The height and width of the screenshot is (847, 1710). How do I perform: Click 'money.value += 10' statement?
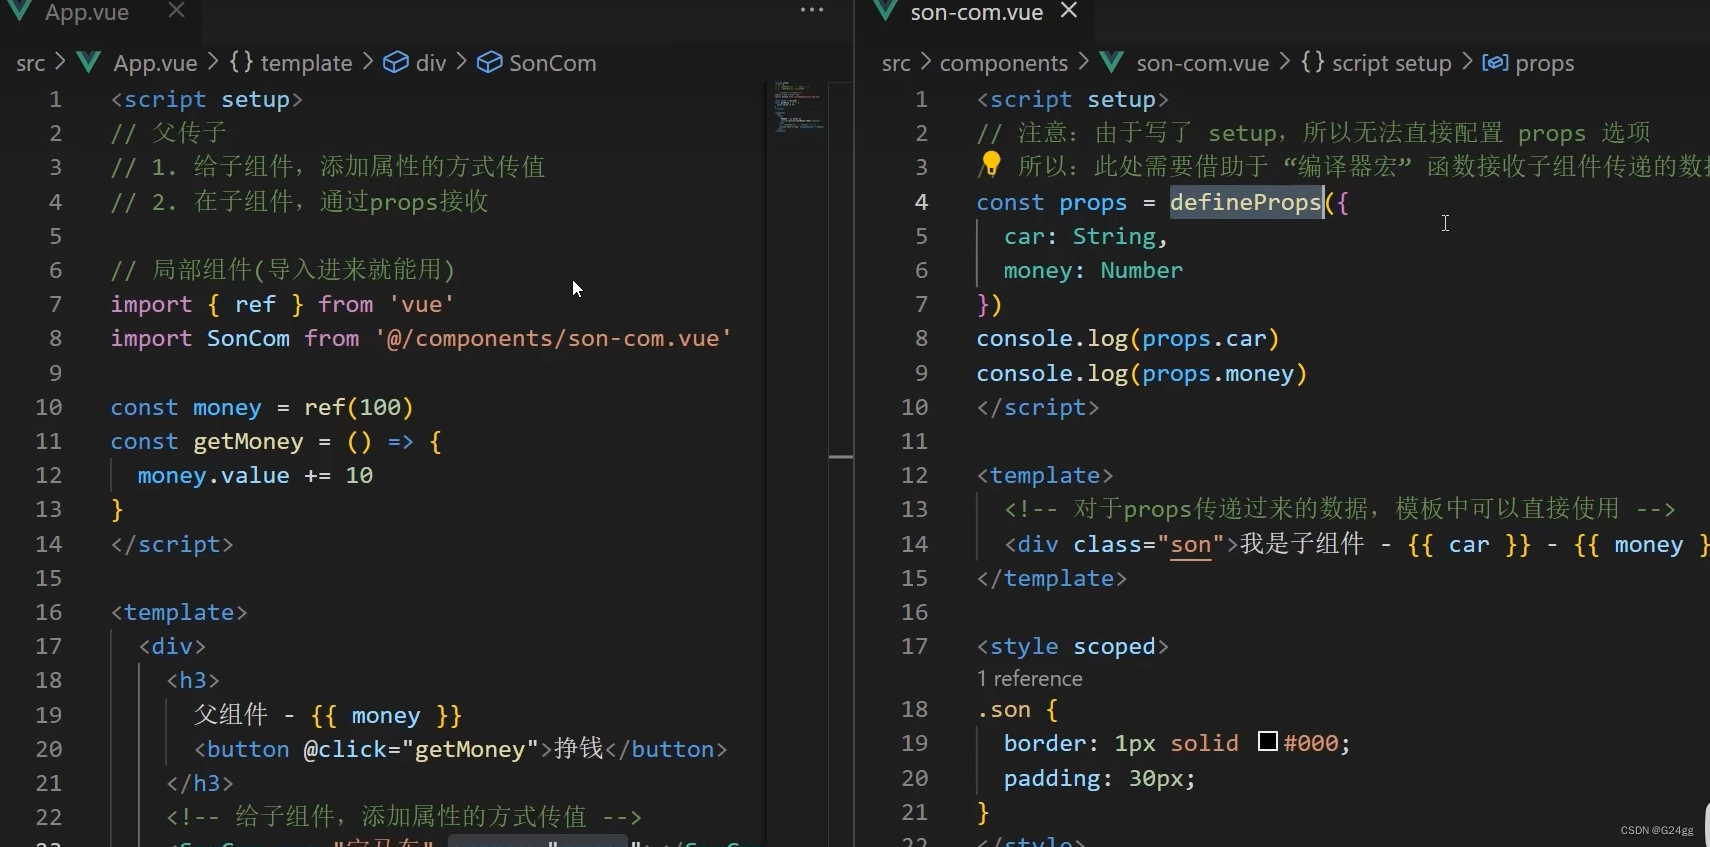pyautogui.click(x=255, y=475)
